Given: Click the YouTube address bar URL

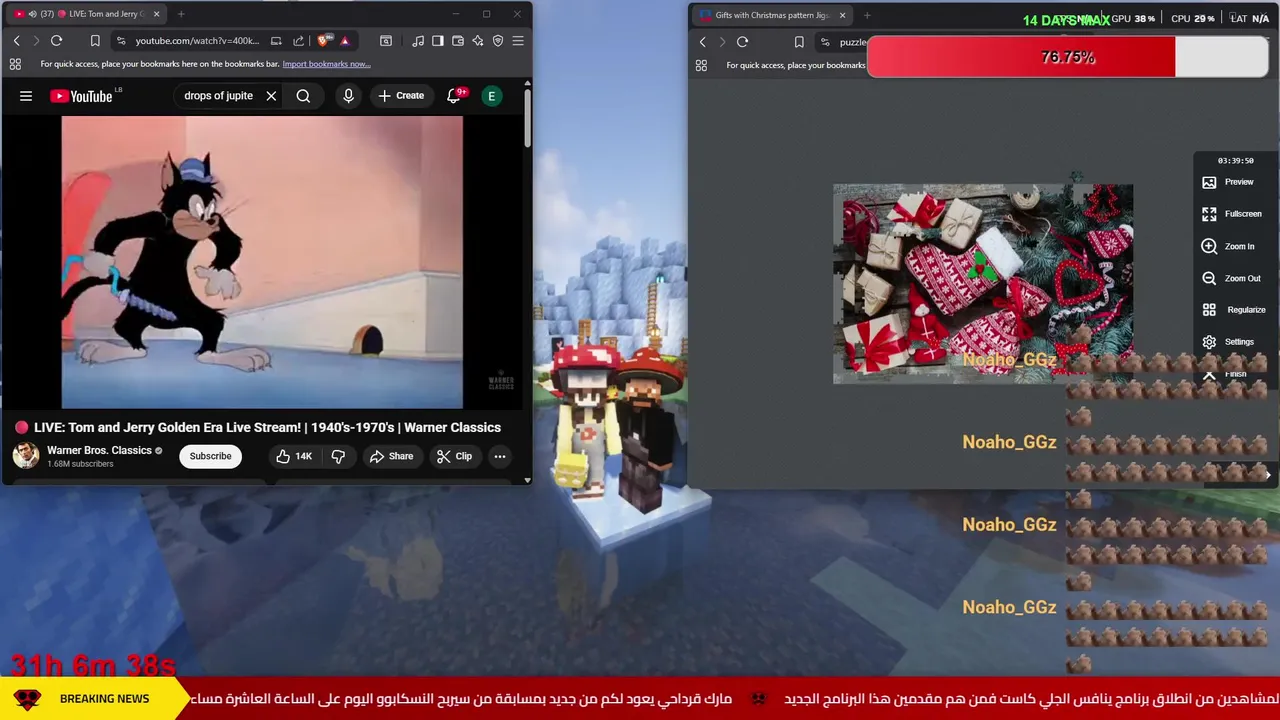Looking at the screenshot, I should coord(197,41).
